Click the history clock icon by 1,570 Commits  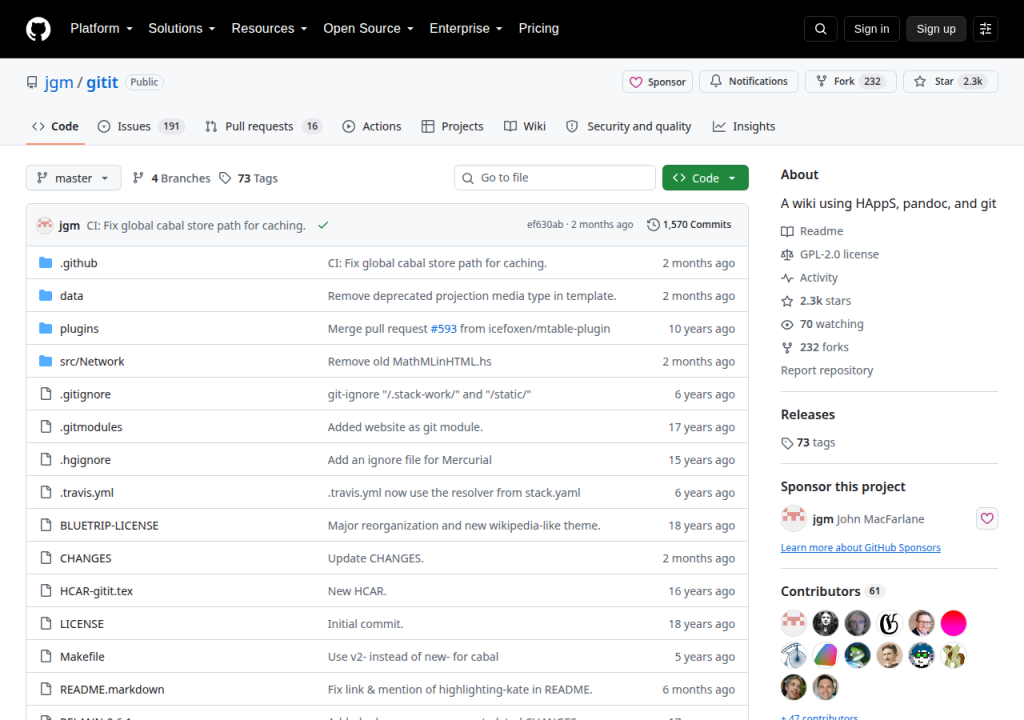[x=653, y=225]
